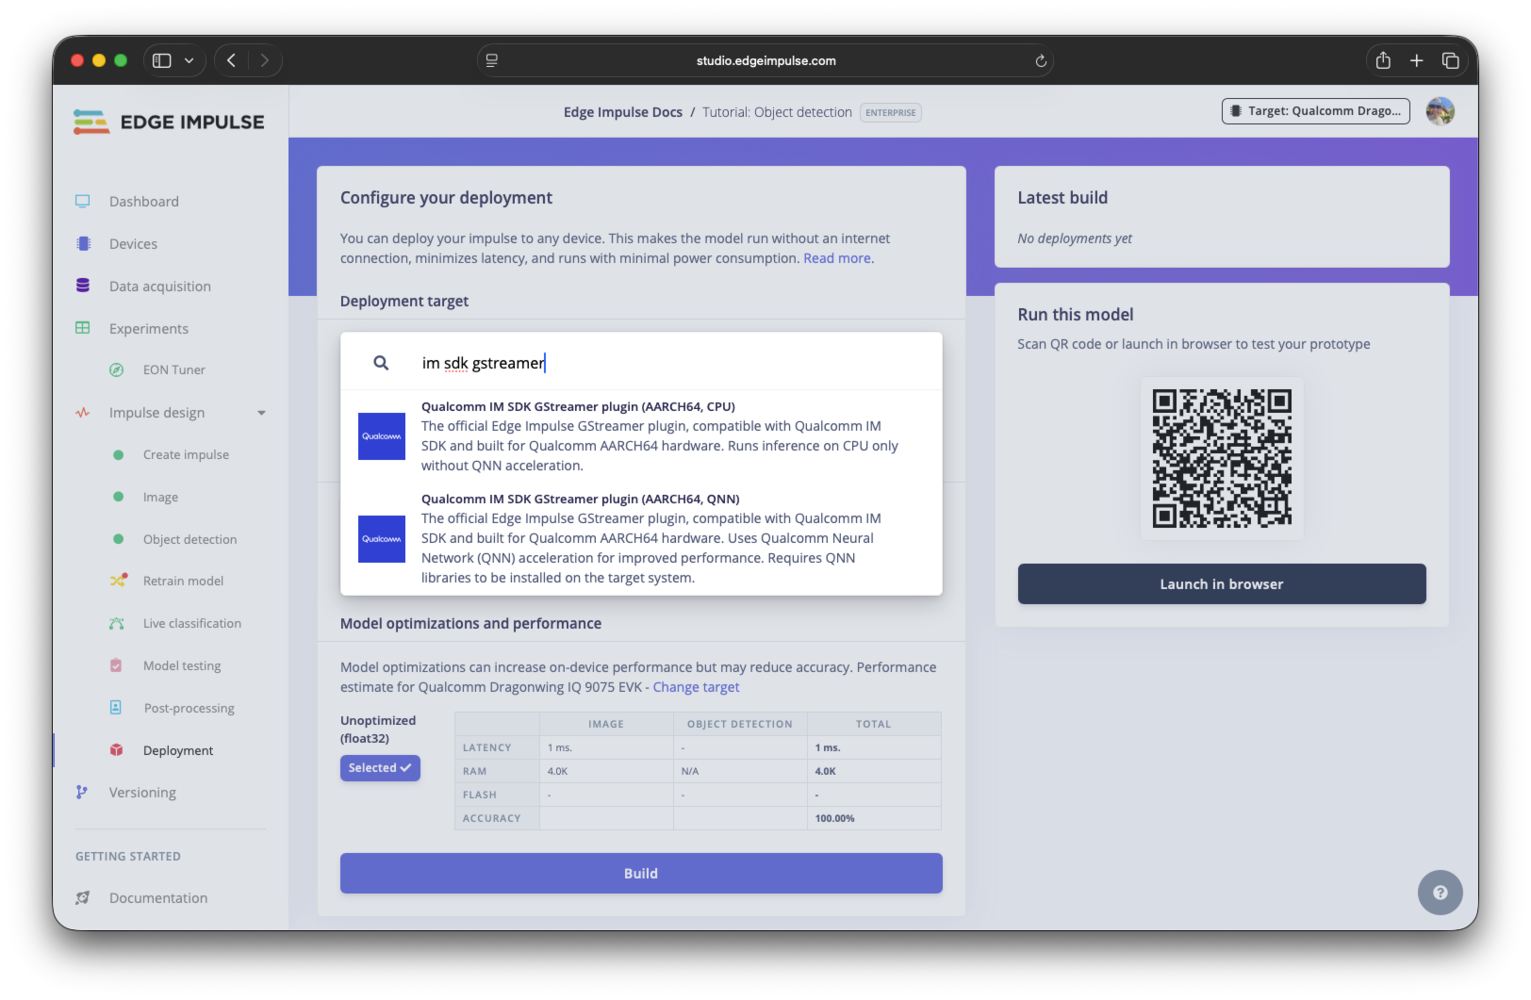Click the Change target link
Screen dimensions: 1531x1000
coord(696,687)
